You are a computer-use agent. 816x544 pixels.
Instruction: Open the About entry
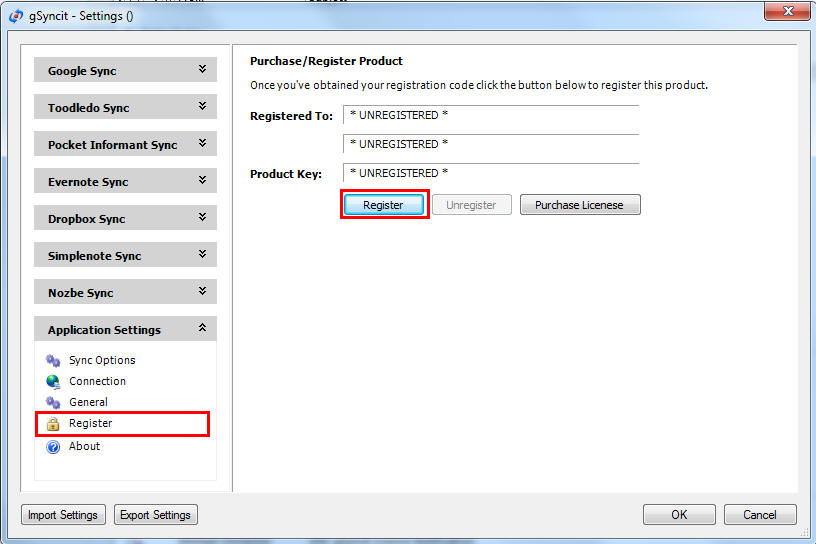coord(84,446)
